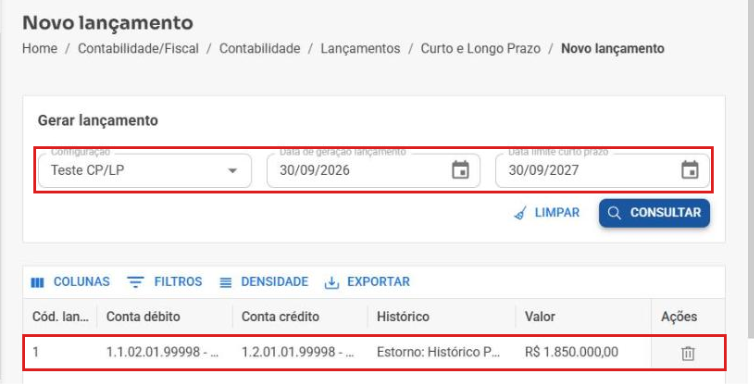Image resolution: width=754 pixels, height=384 pixels.
Task: Select cell Estorno: Histórico P...
Action: (441, 352)
